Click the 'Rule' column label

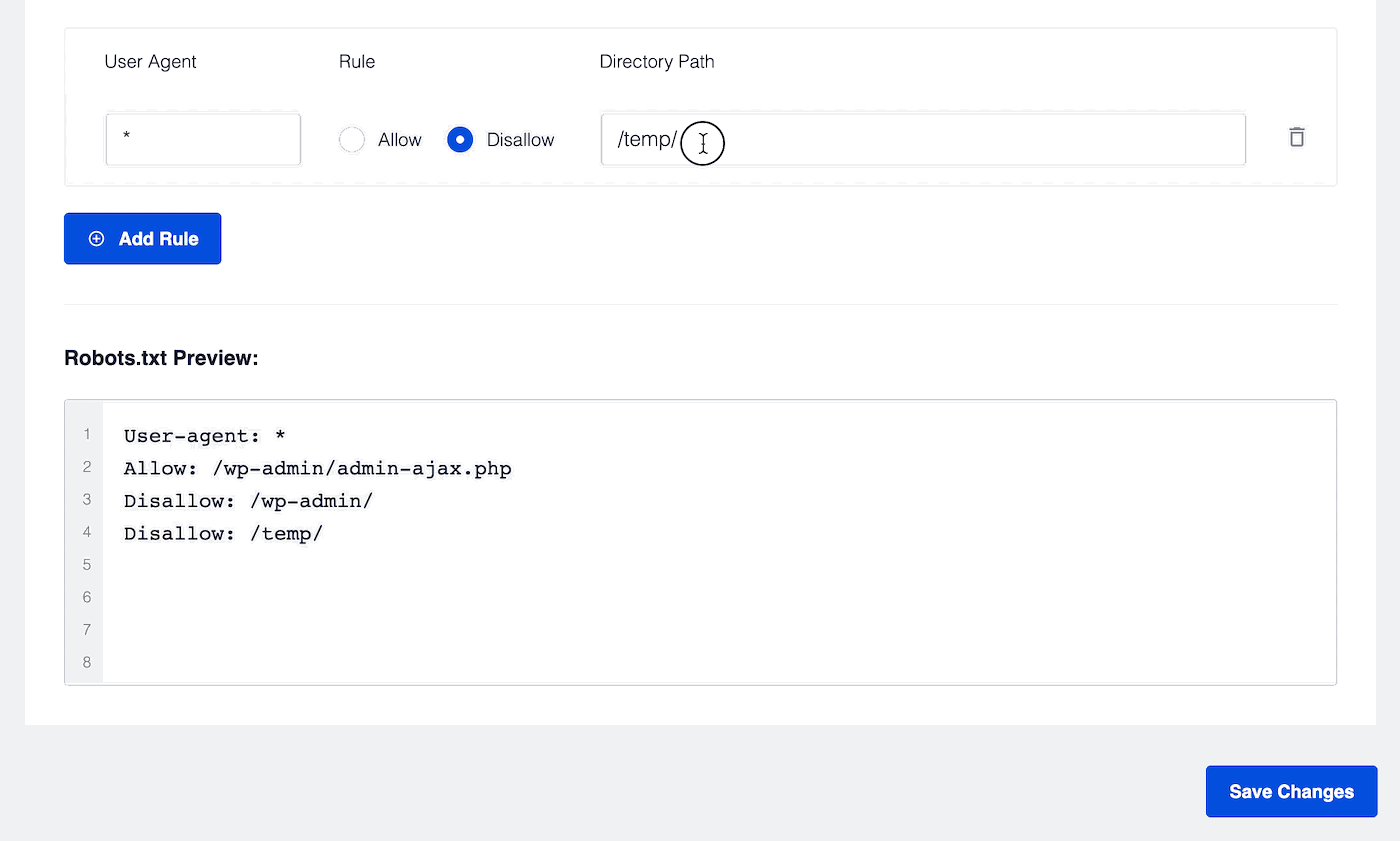(x=357, y=62)
